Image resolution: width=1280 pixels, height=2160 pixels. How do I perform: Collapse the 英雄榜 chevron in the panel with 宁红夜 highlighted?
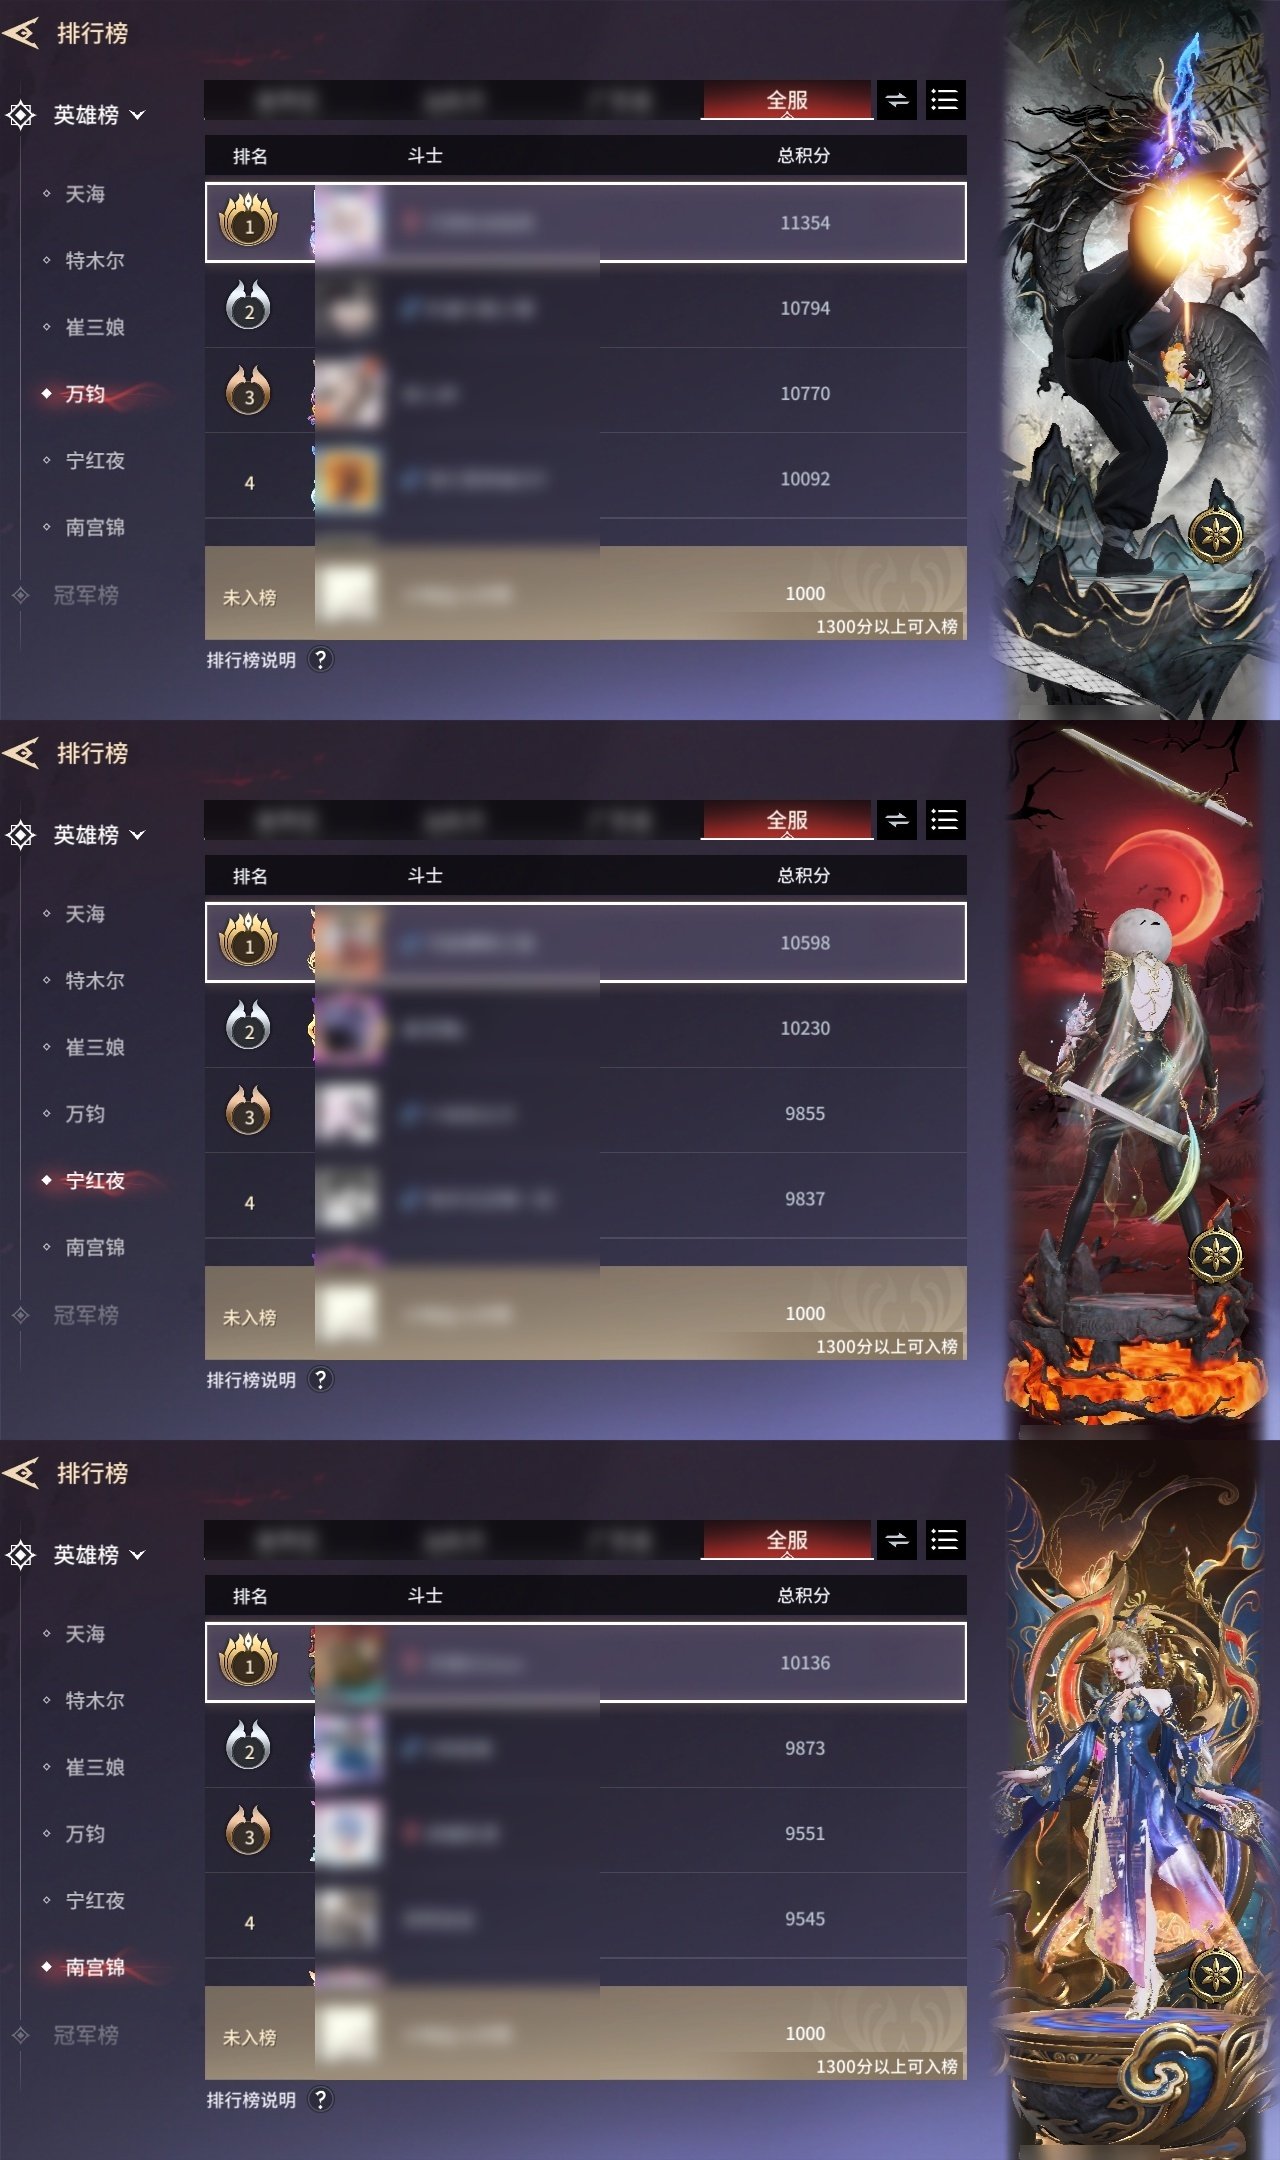point(138,835)
